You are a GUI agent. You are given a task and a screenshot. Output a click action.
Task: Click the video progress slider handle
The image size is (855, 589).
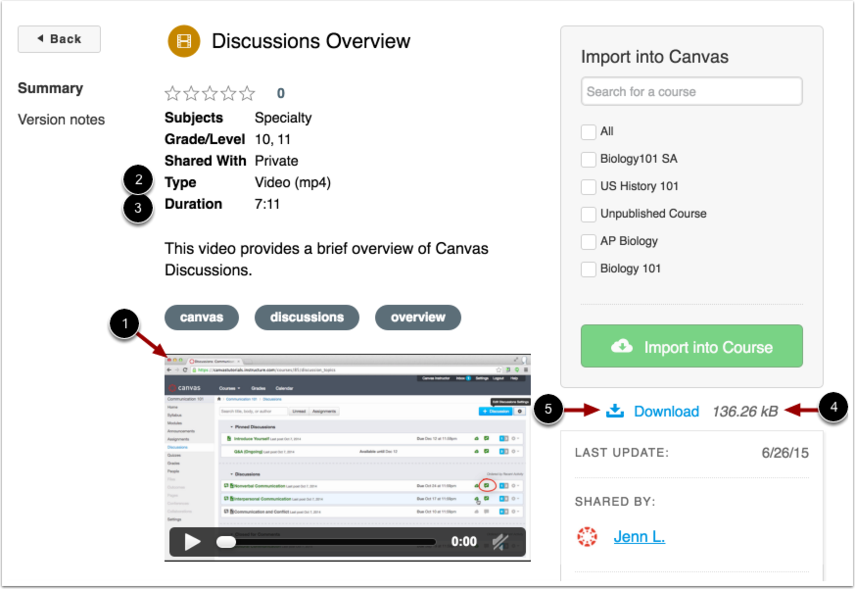click(x=226, y=542)
